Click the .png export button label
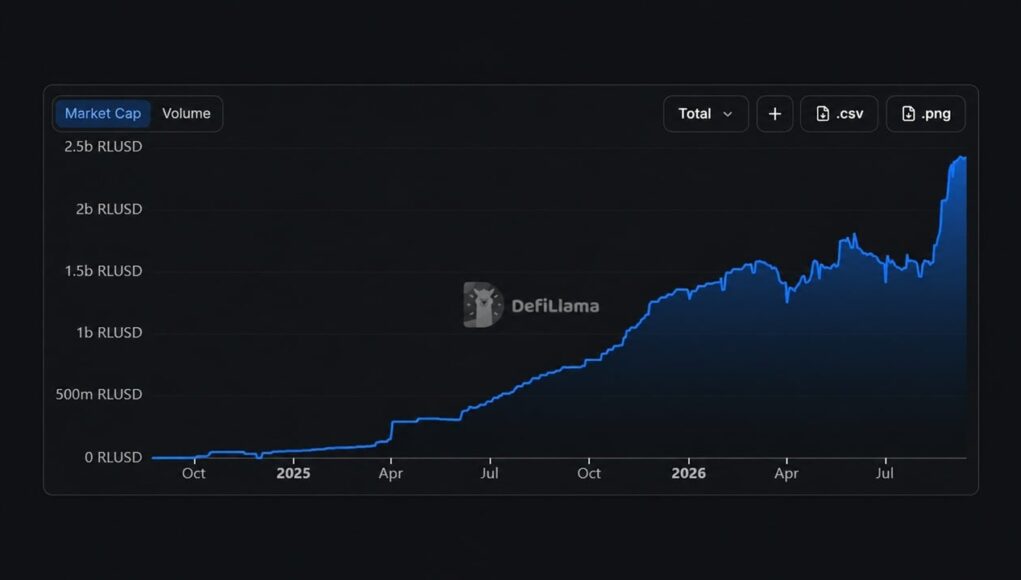 [936, 114]
